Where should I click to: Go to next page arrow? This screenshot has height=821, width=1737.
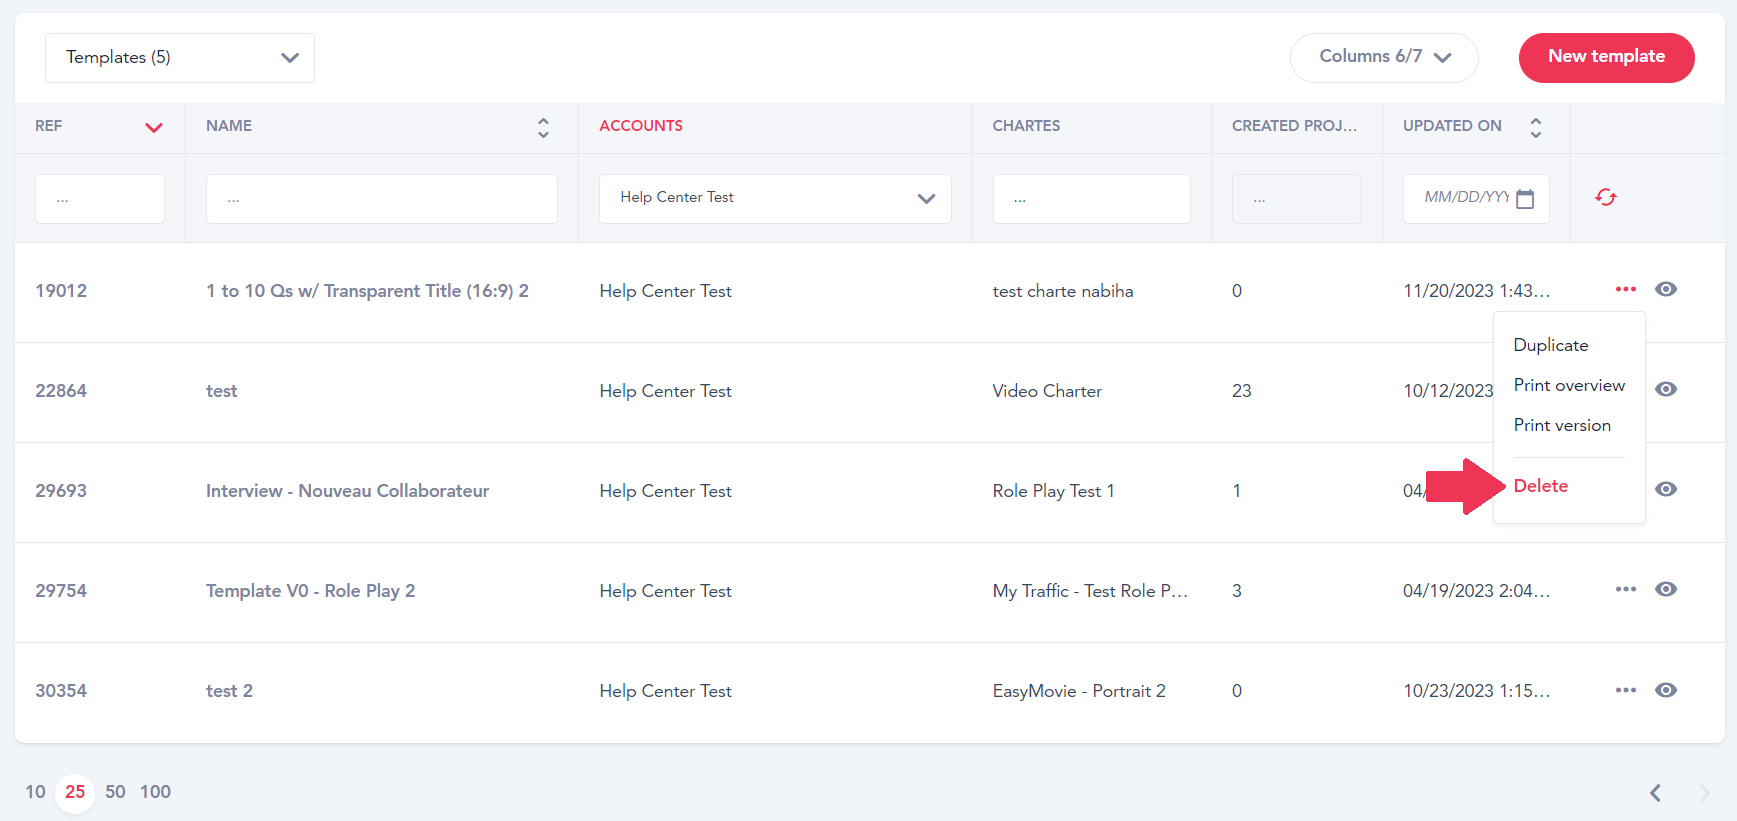(1705, 793)
